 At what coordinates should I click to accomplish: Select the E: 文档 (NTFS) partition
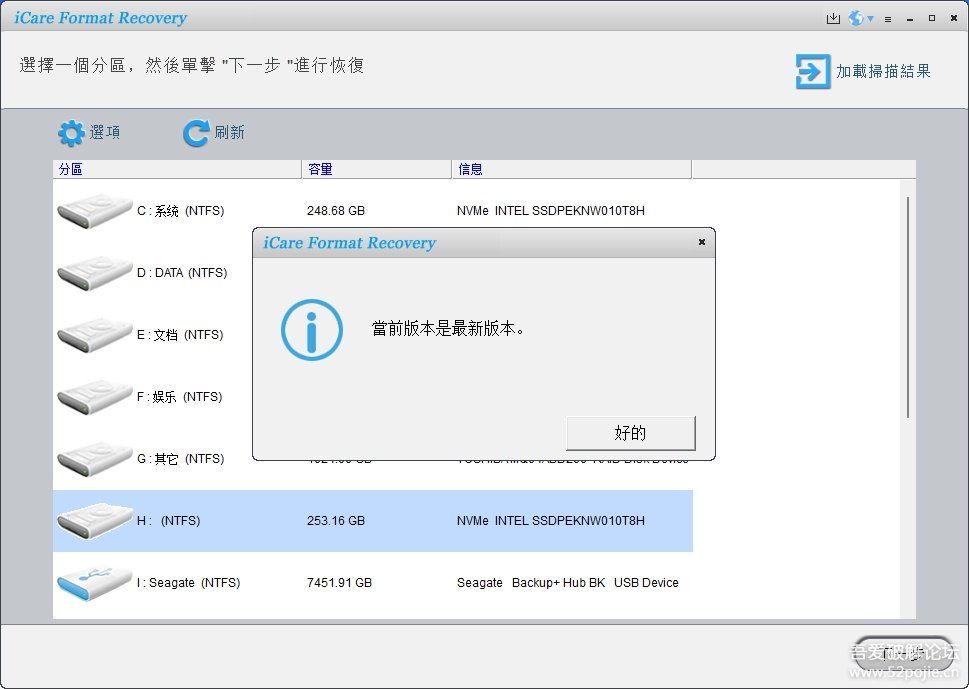[180, 335]
